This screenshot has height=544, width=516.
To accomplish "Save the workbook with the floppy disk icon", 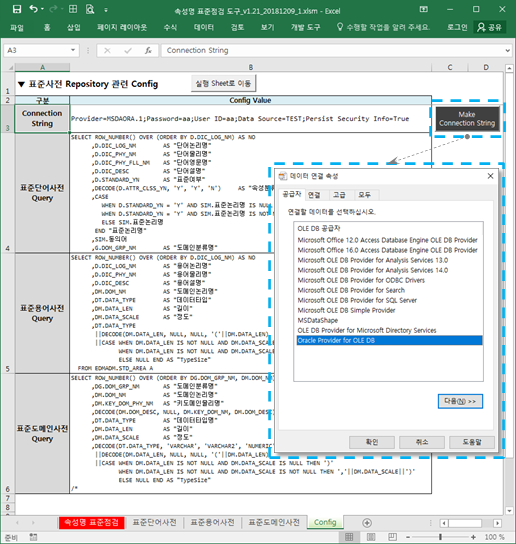I will pyautogui.click(x=17, y=9).
